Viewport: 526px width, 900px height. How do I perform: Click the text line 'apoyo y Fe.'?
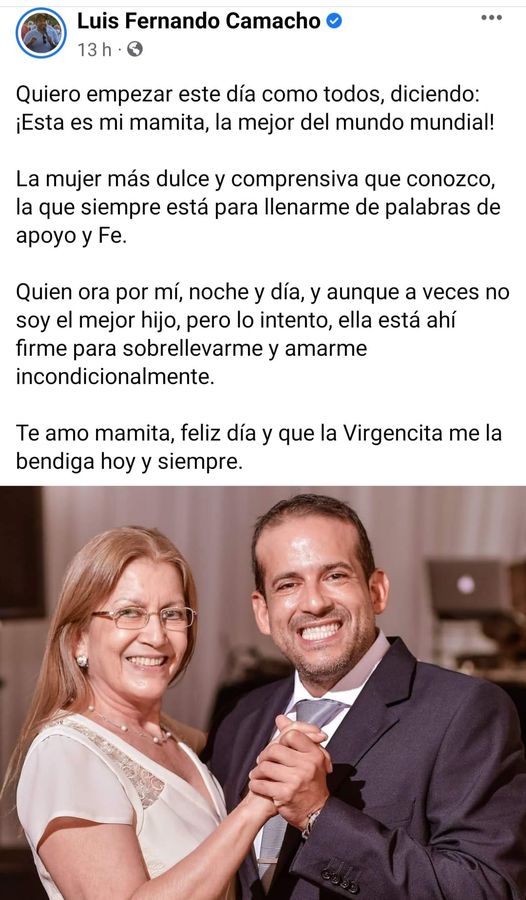71,237
